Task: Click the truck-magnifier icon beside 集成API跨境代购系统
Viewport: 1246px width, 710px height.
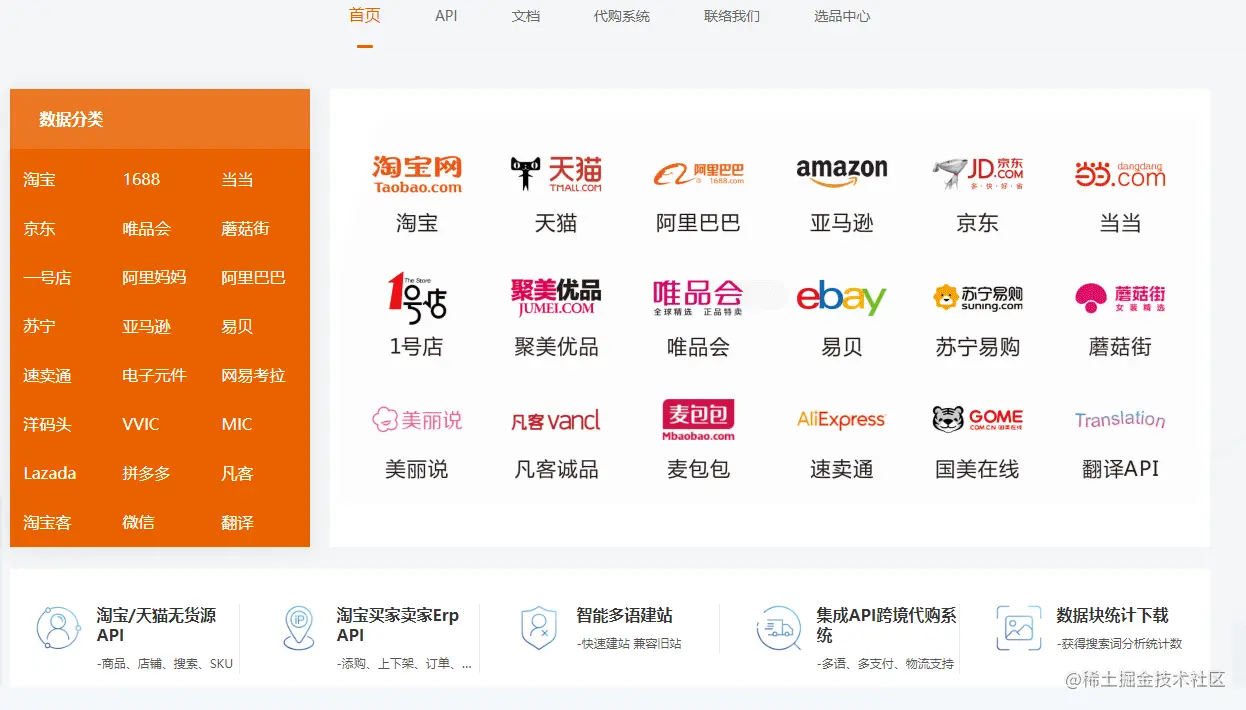Action: pyautogui.click(x=778, y=628)
